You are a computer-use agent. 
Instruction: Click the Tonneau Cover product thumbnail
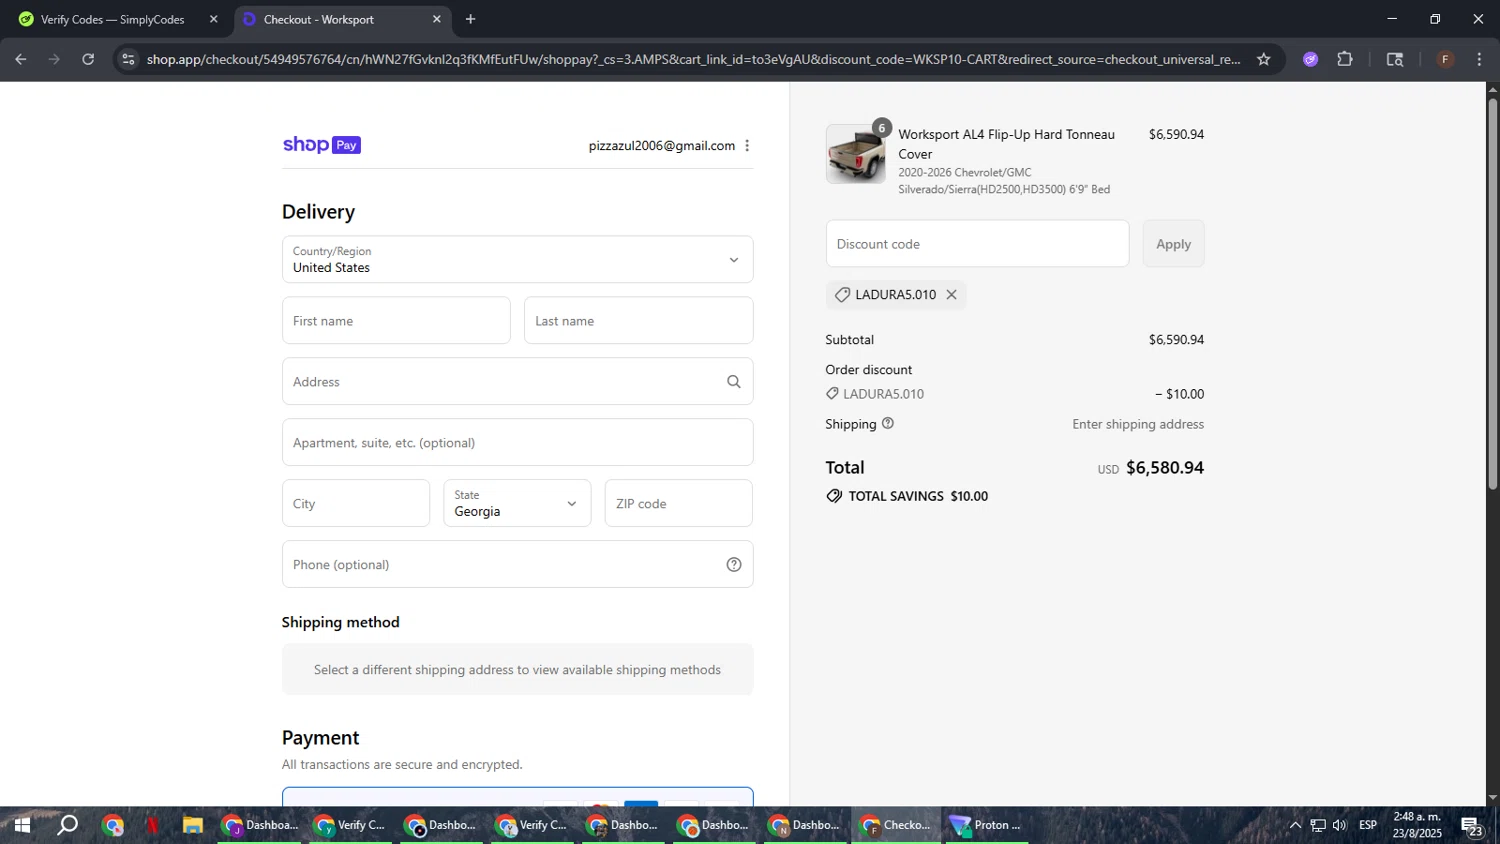[x=856, y=154]
